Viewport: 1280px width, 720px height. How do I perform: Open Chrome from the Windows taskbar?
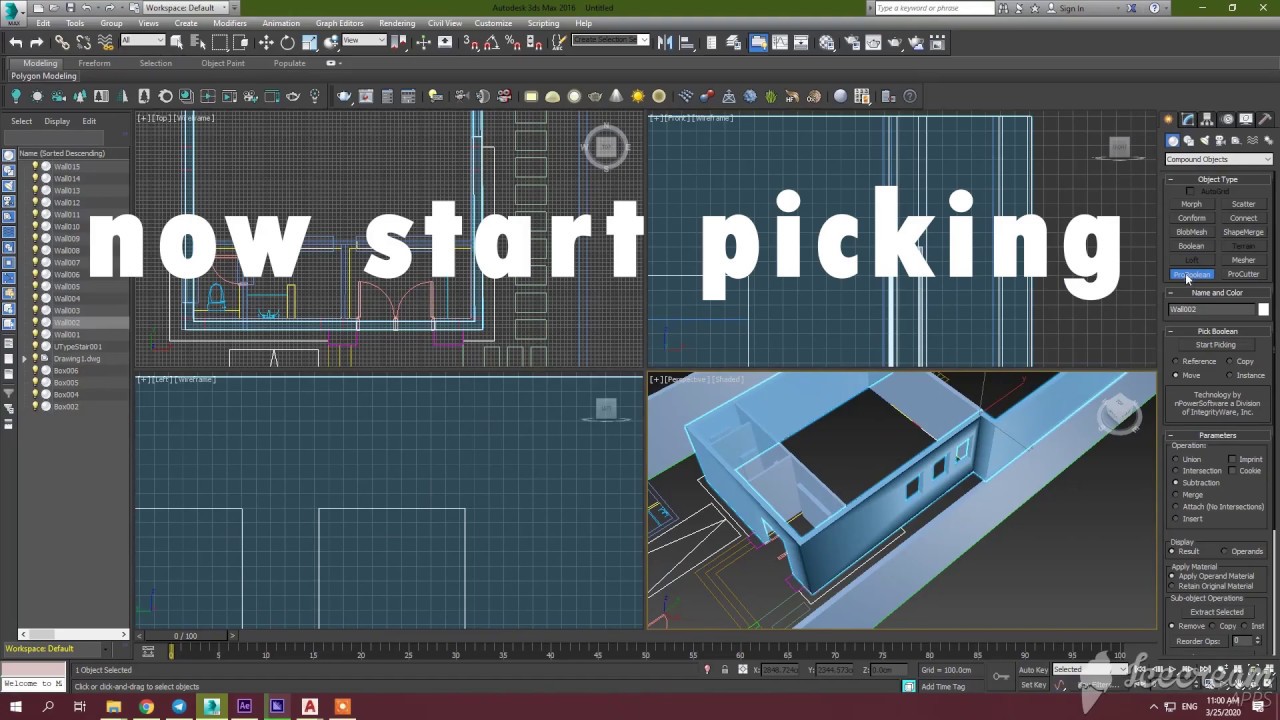pos(146,706)
